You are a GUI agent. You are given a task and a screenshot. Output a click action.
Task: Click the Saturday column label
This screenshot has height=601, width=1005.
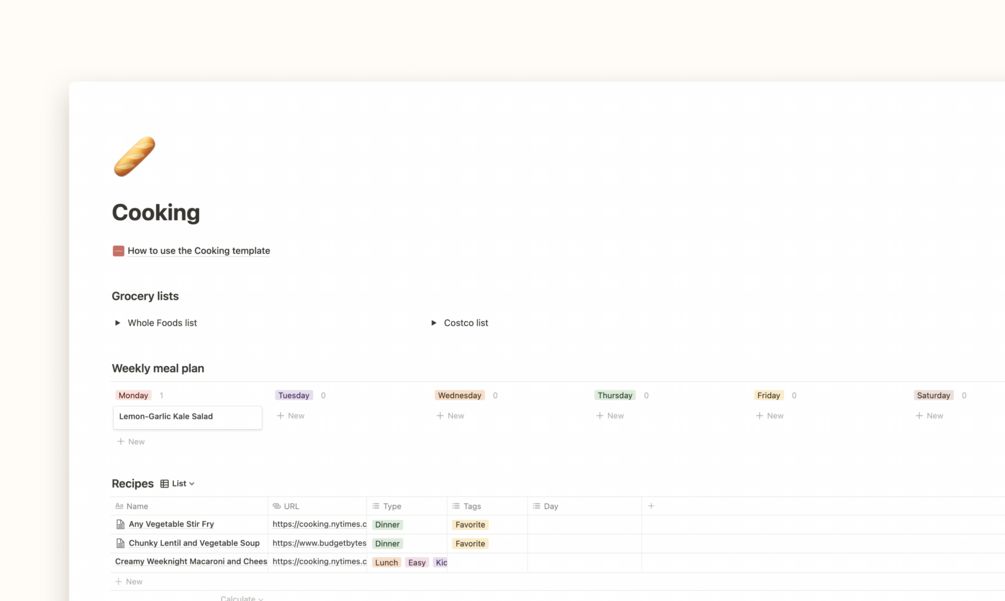[933, 395]
